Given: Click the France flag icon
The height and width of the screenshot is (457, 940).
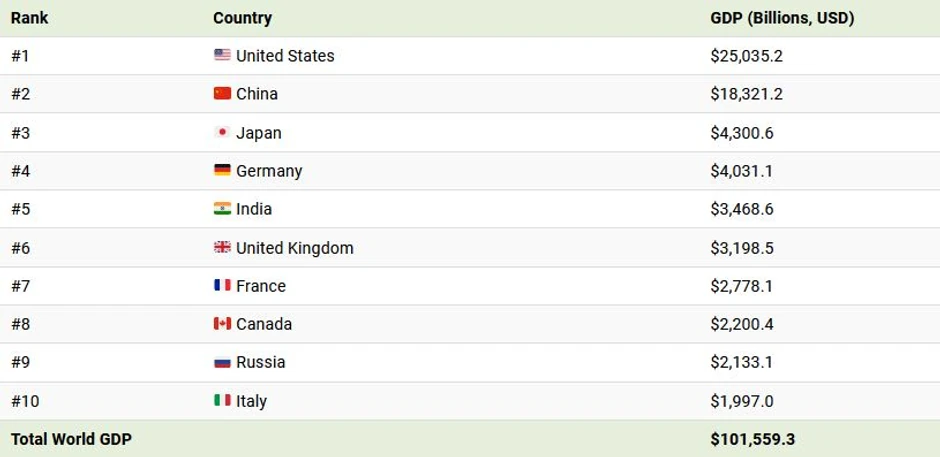Looking at the screenshot, I should coord(222,285).
